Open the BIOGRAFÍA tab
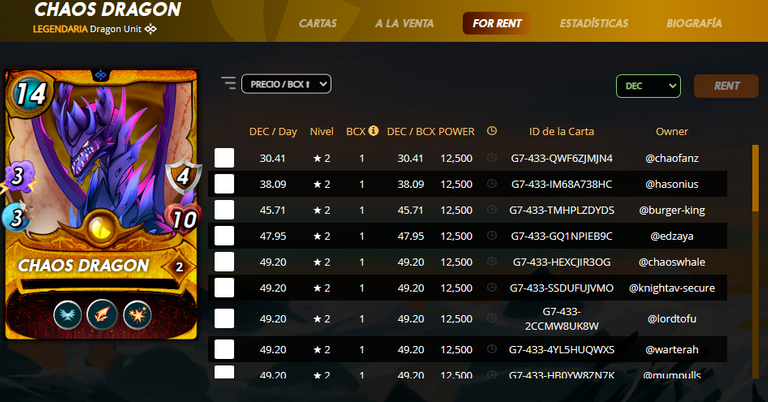This screenshot has width=768, height=402. point(694,23)
